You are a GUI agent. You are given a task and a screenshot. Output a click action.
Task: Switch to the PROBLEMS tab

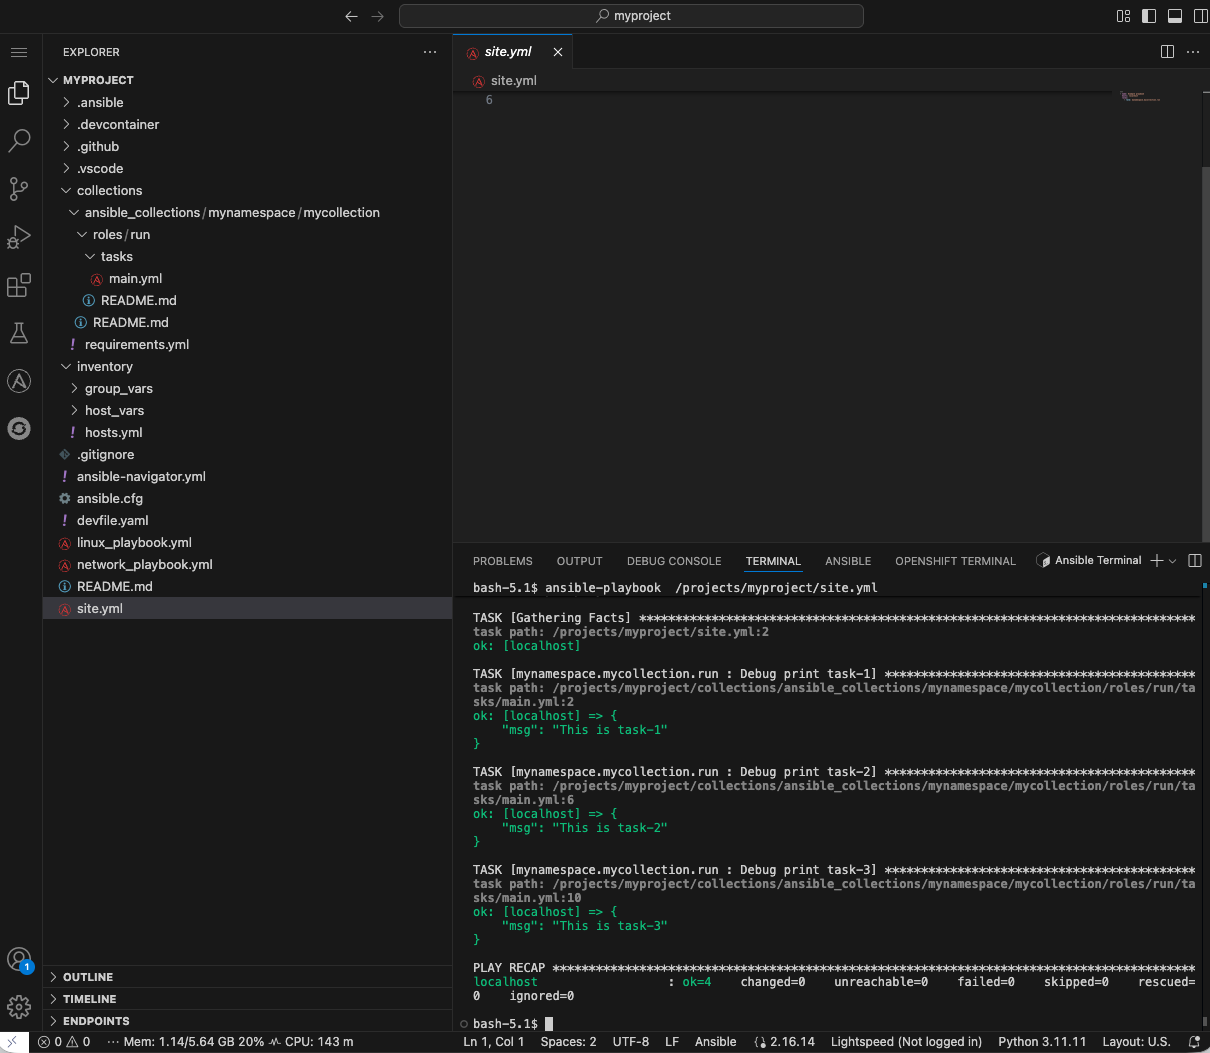coord(503,561)
